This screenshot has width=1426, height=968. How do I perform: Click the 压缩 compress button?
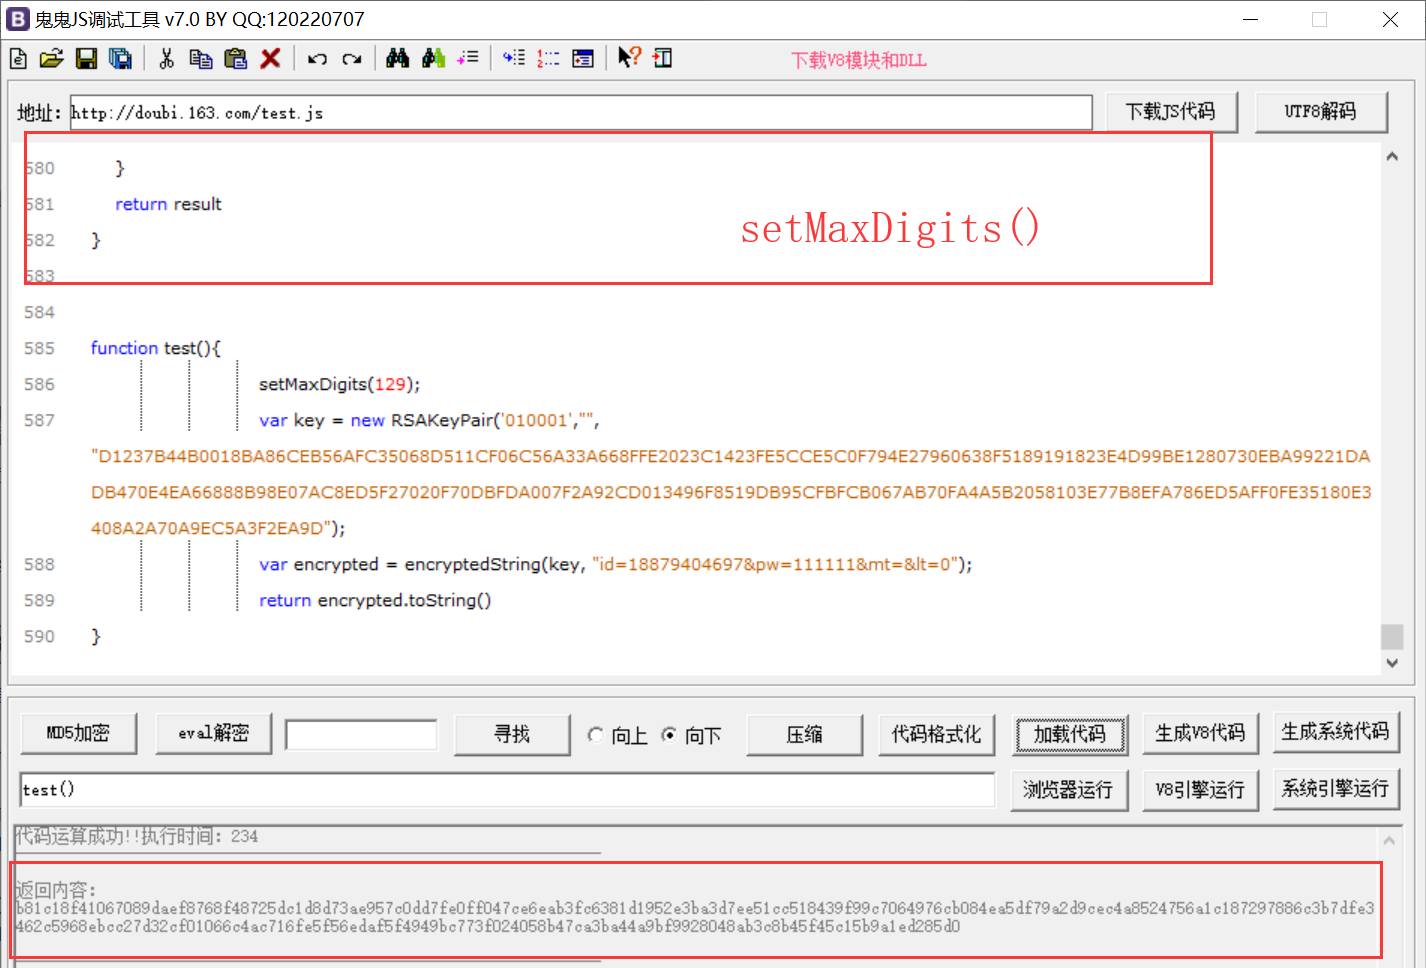(x=804, y=734)
